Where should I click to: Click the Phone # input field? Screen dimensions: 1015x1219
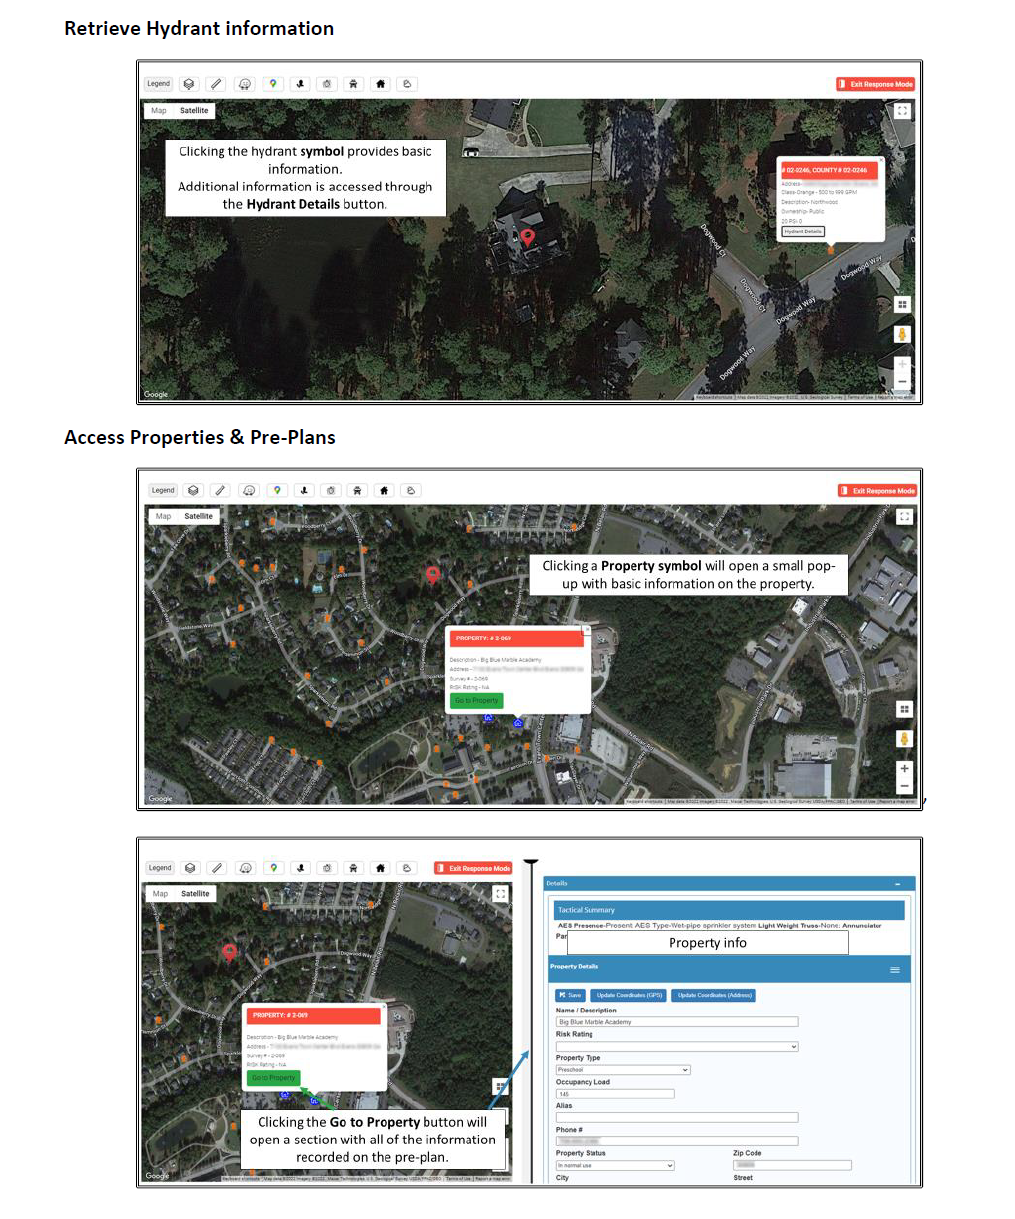click(x=677, y=1141)
